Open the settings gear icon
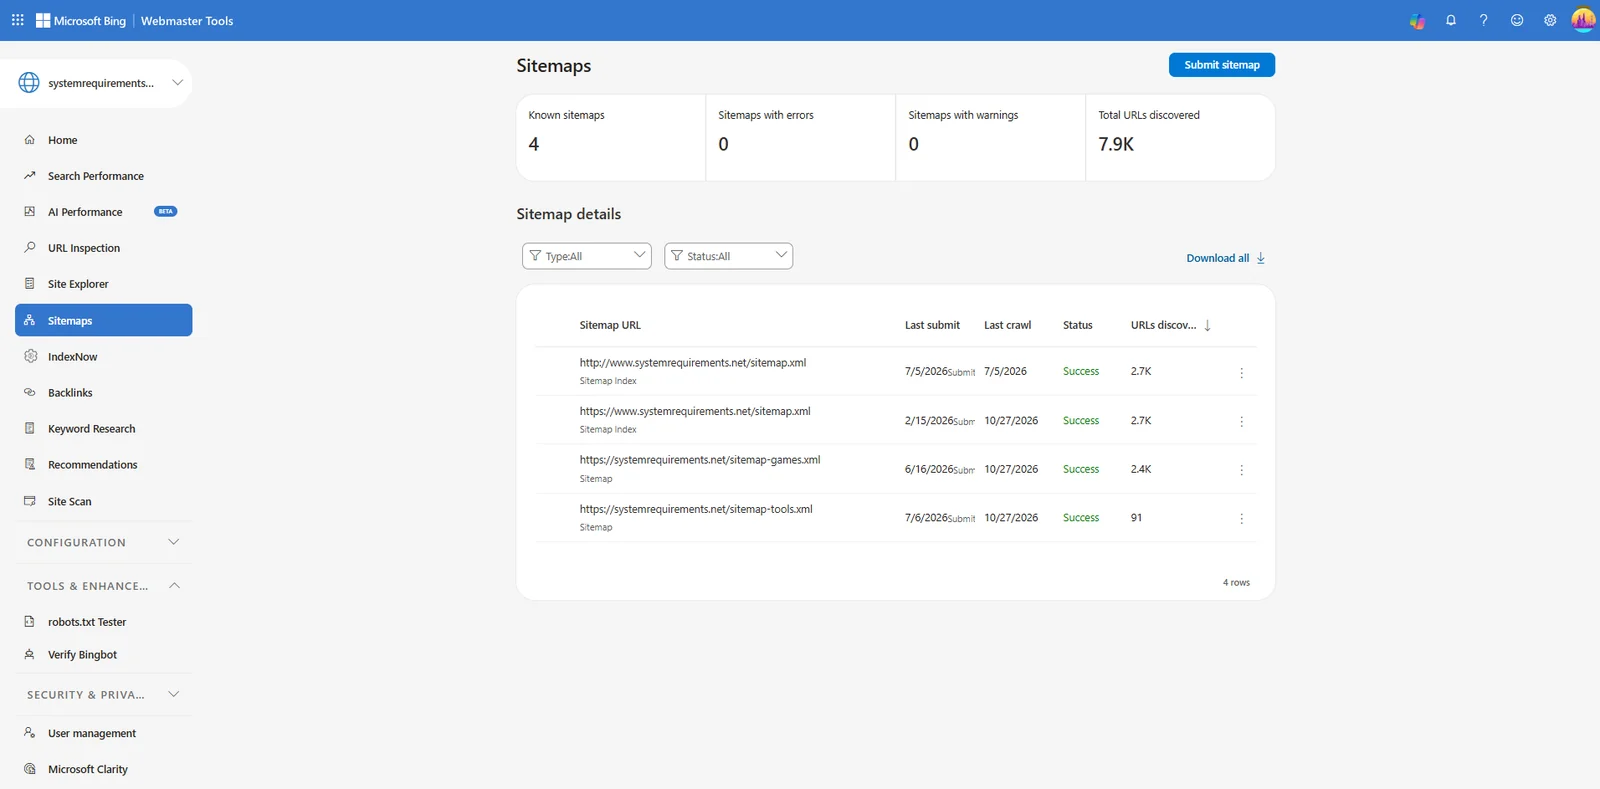The image size is (1600, 789). pos(1550,20)
